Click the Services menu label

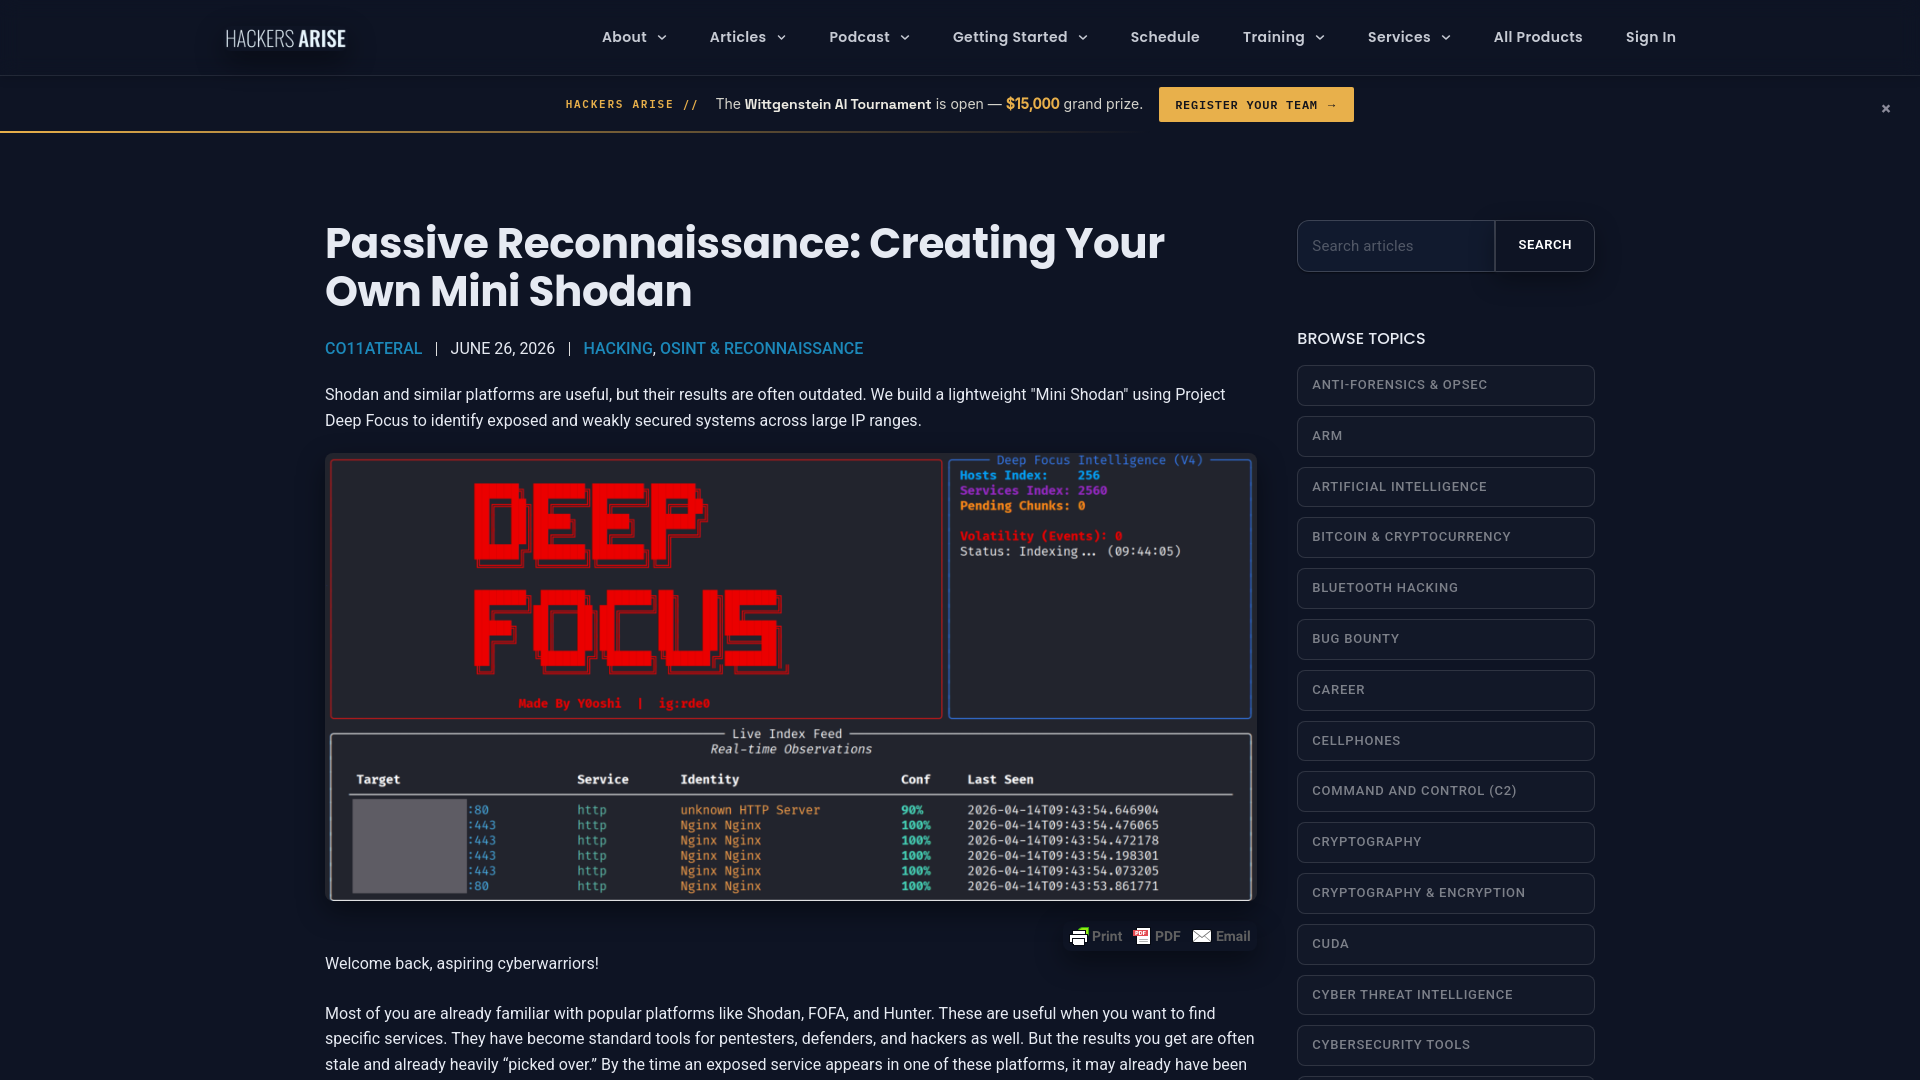point(1399,37)
